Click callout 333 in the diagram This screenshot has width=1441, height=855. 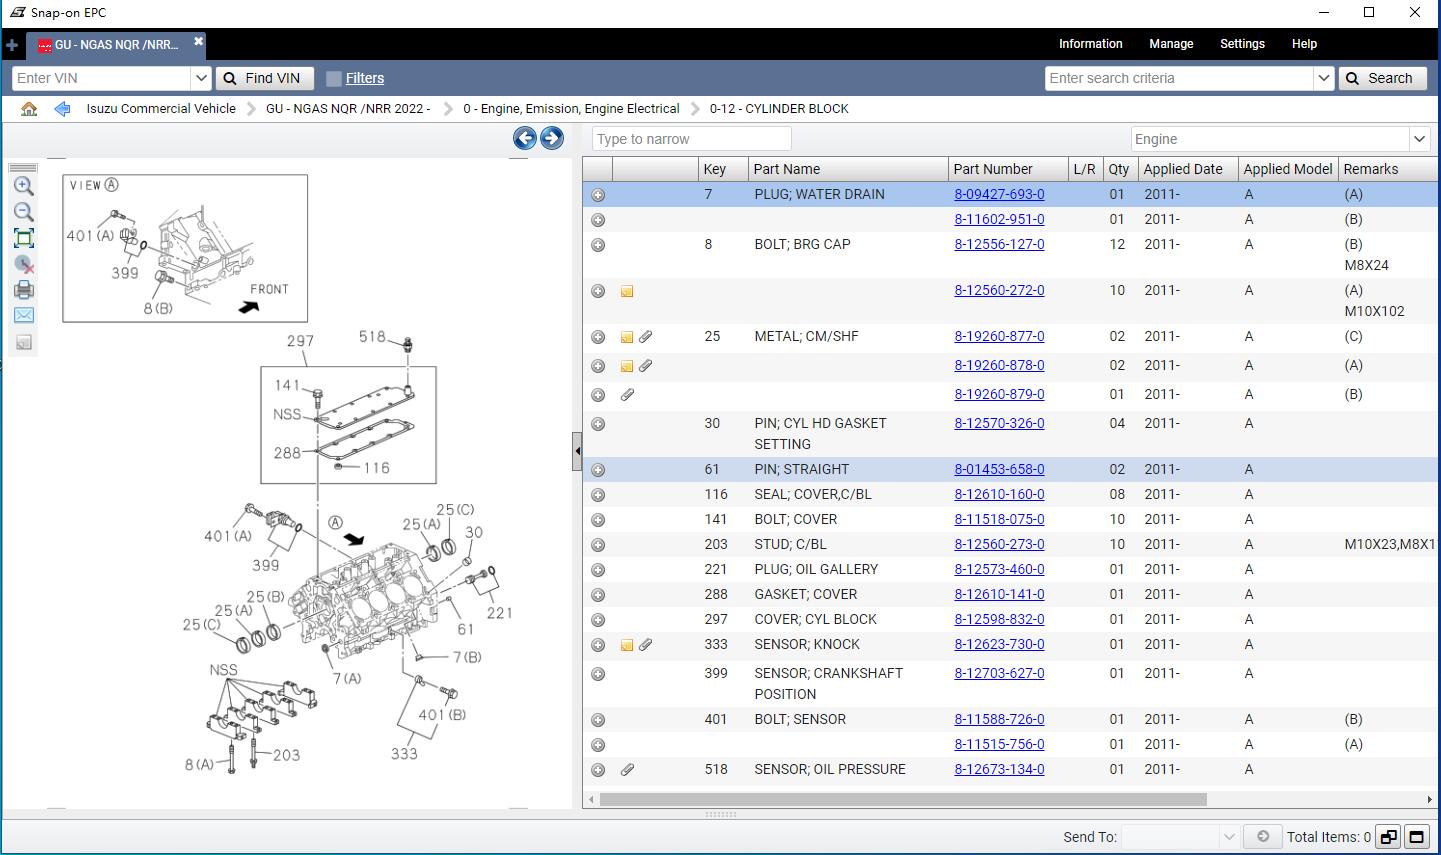(x=404, y=754)
